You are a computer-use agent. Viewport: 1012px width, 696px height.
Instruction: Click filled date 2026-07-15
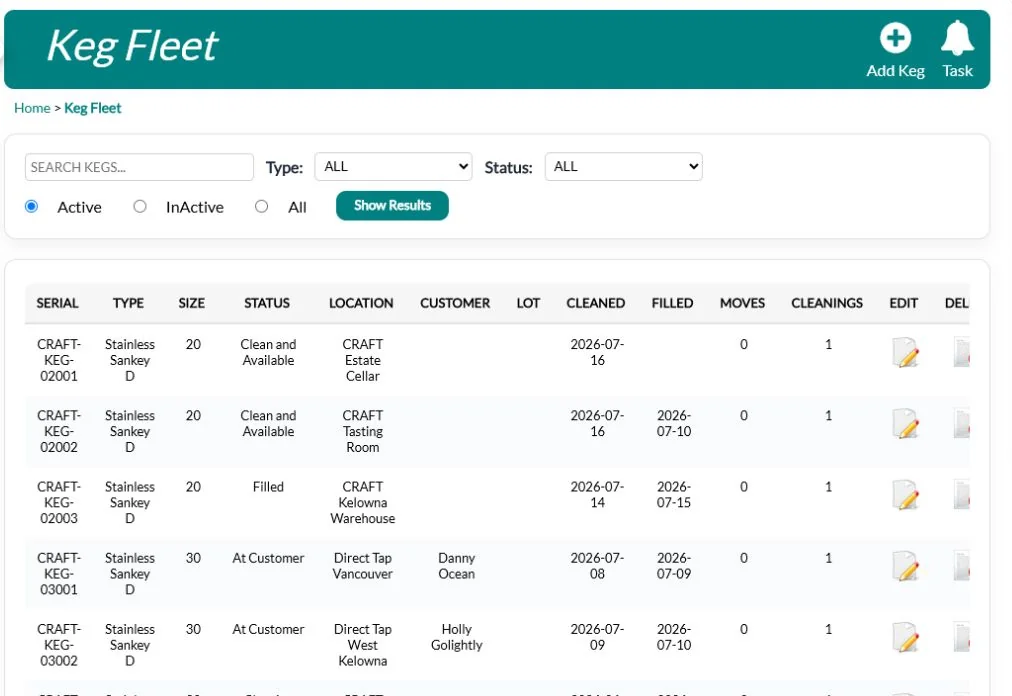click(674, 495)
